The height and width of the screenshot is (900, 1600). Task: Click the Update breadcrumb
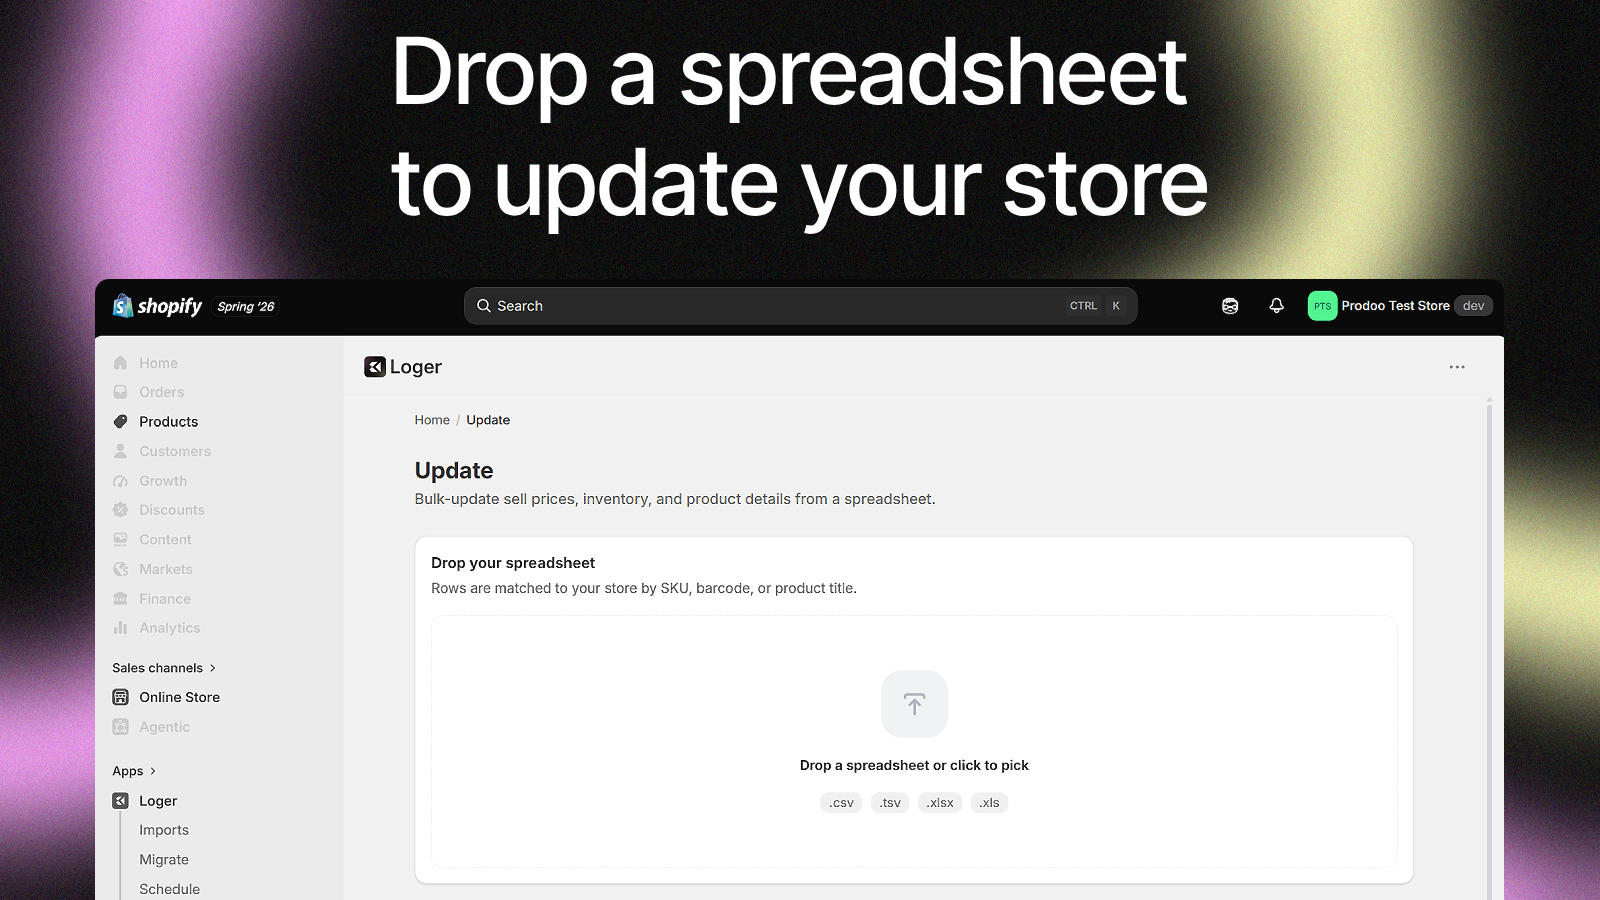[x=488, y=420]
